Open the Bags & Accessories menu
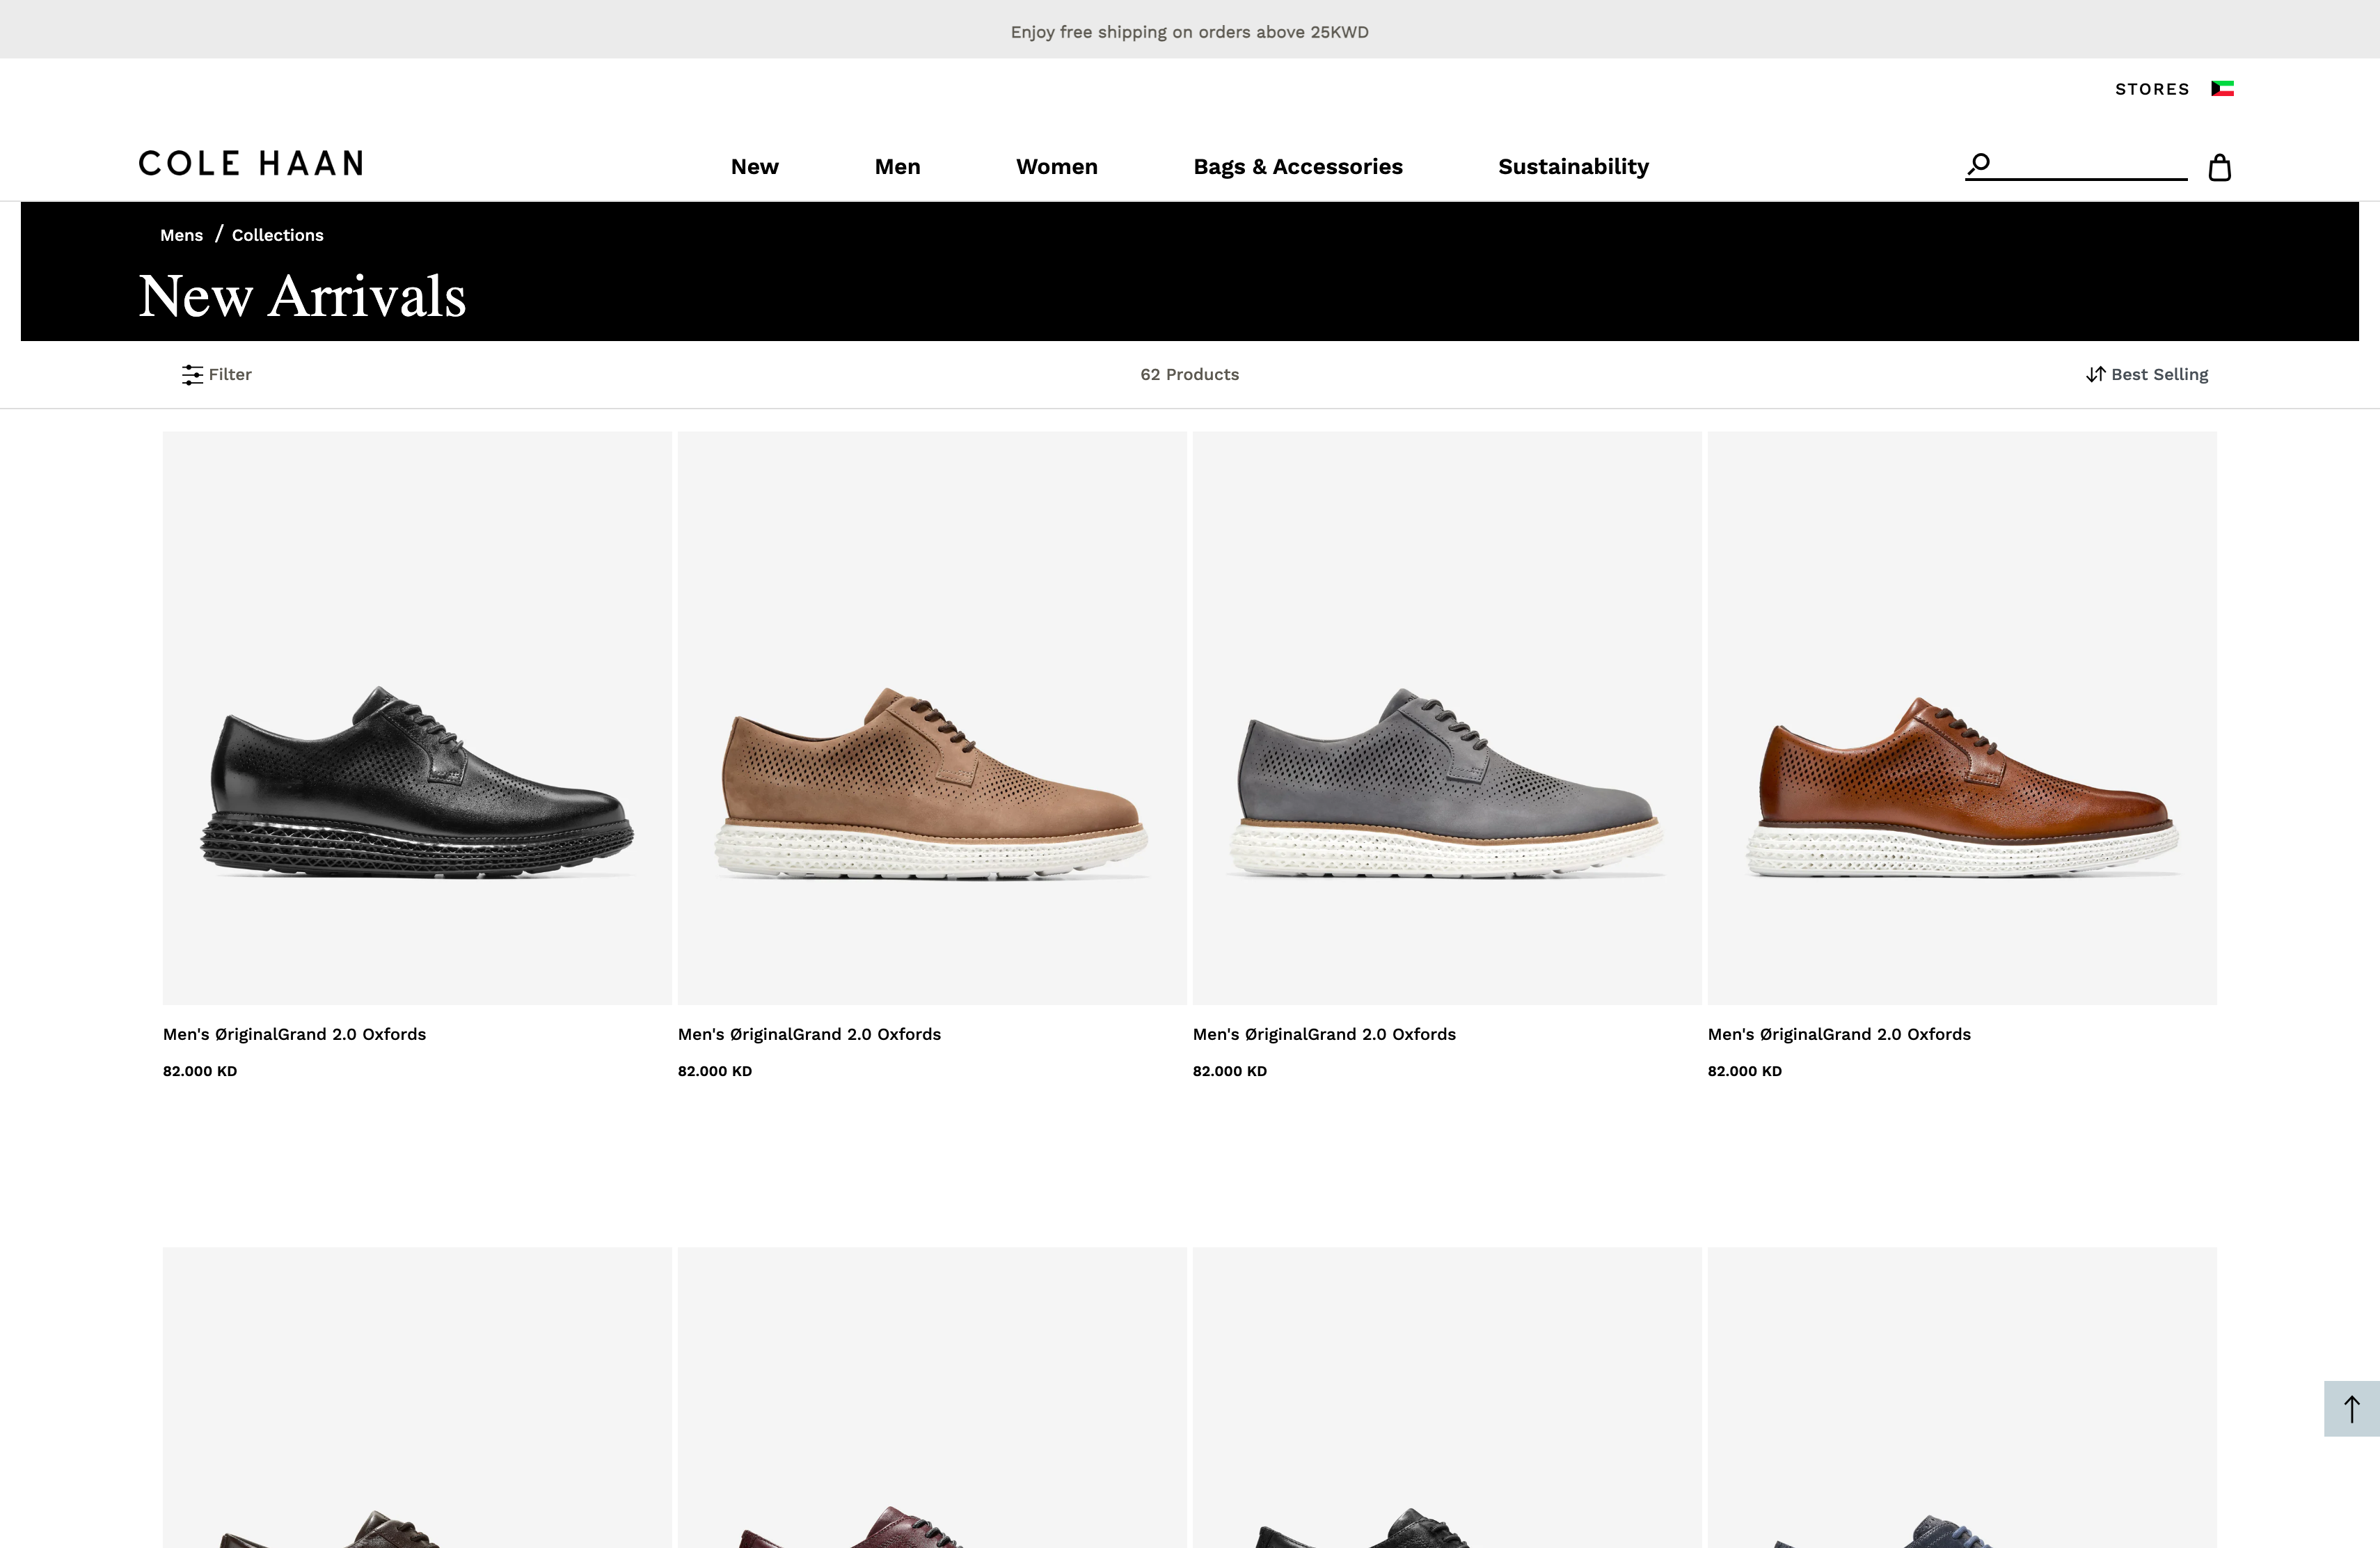 tap(1298, 166)
